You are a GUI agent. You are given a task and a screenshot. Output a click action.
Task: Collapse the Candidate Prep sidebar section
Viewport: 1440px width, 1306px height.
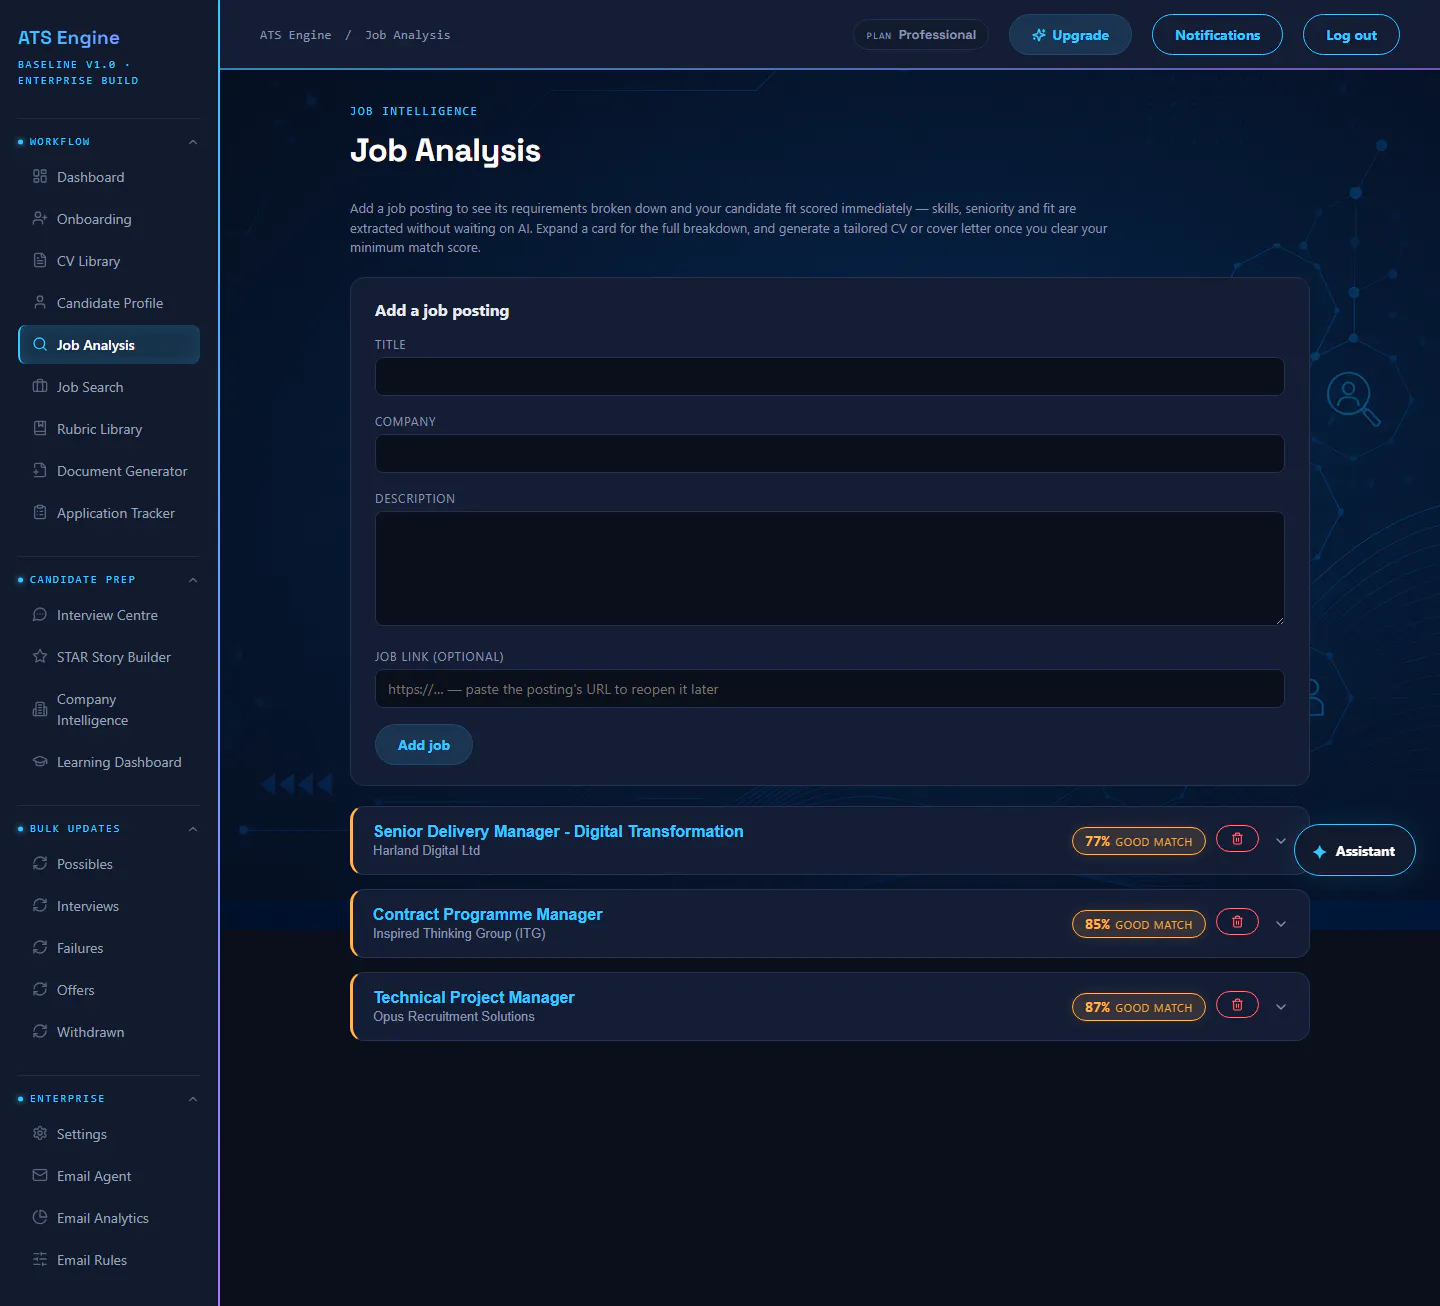click(x=193, y=580)
